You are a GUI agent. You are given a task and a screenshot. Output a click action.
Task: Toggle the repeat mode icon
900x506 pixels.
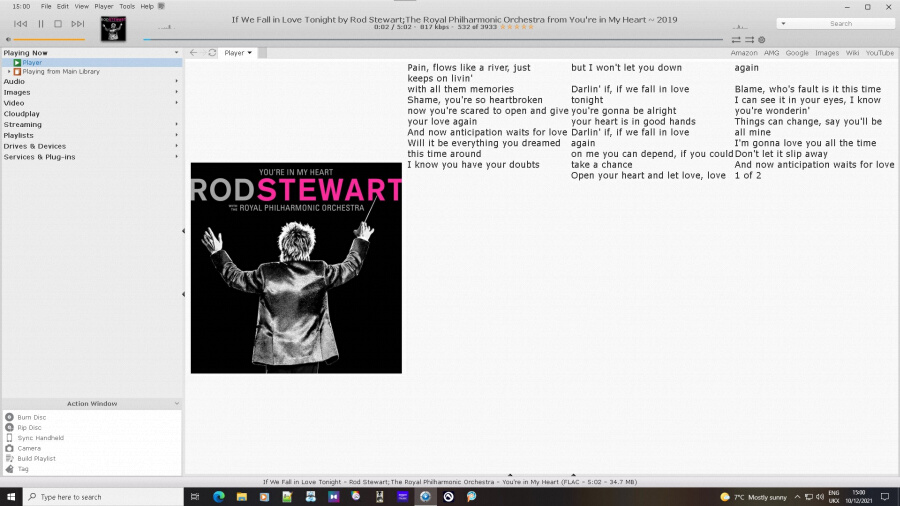tap(736, 40)
